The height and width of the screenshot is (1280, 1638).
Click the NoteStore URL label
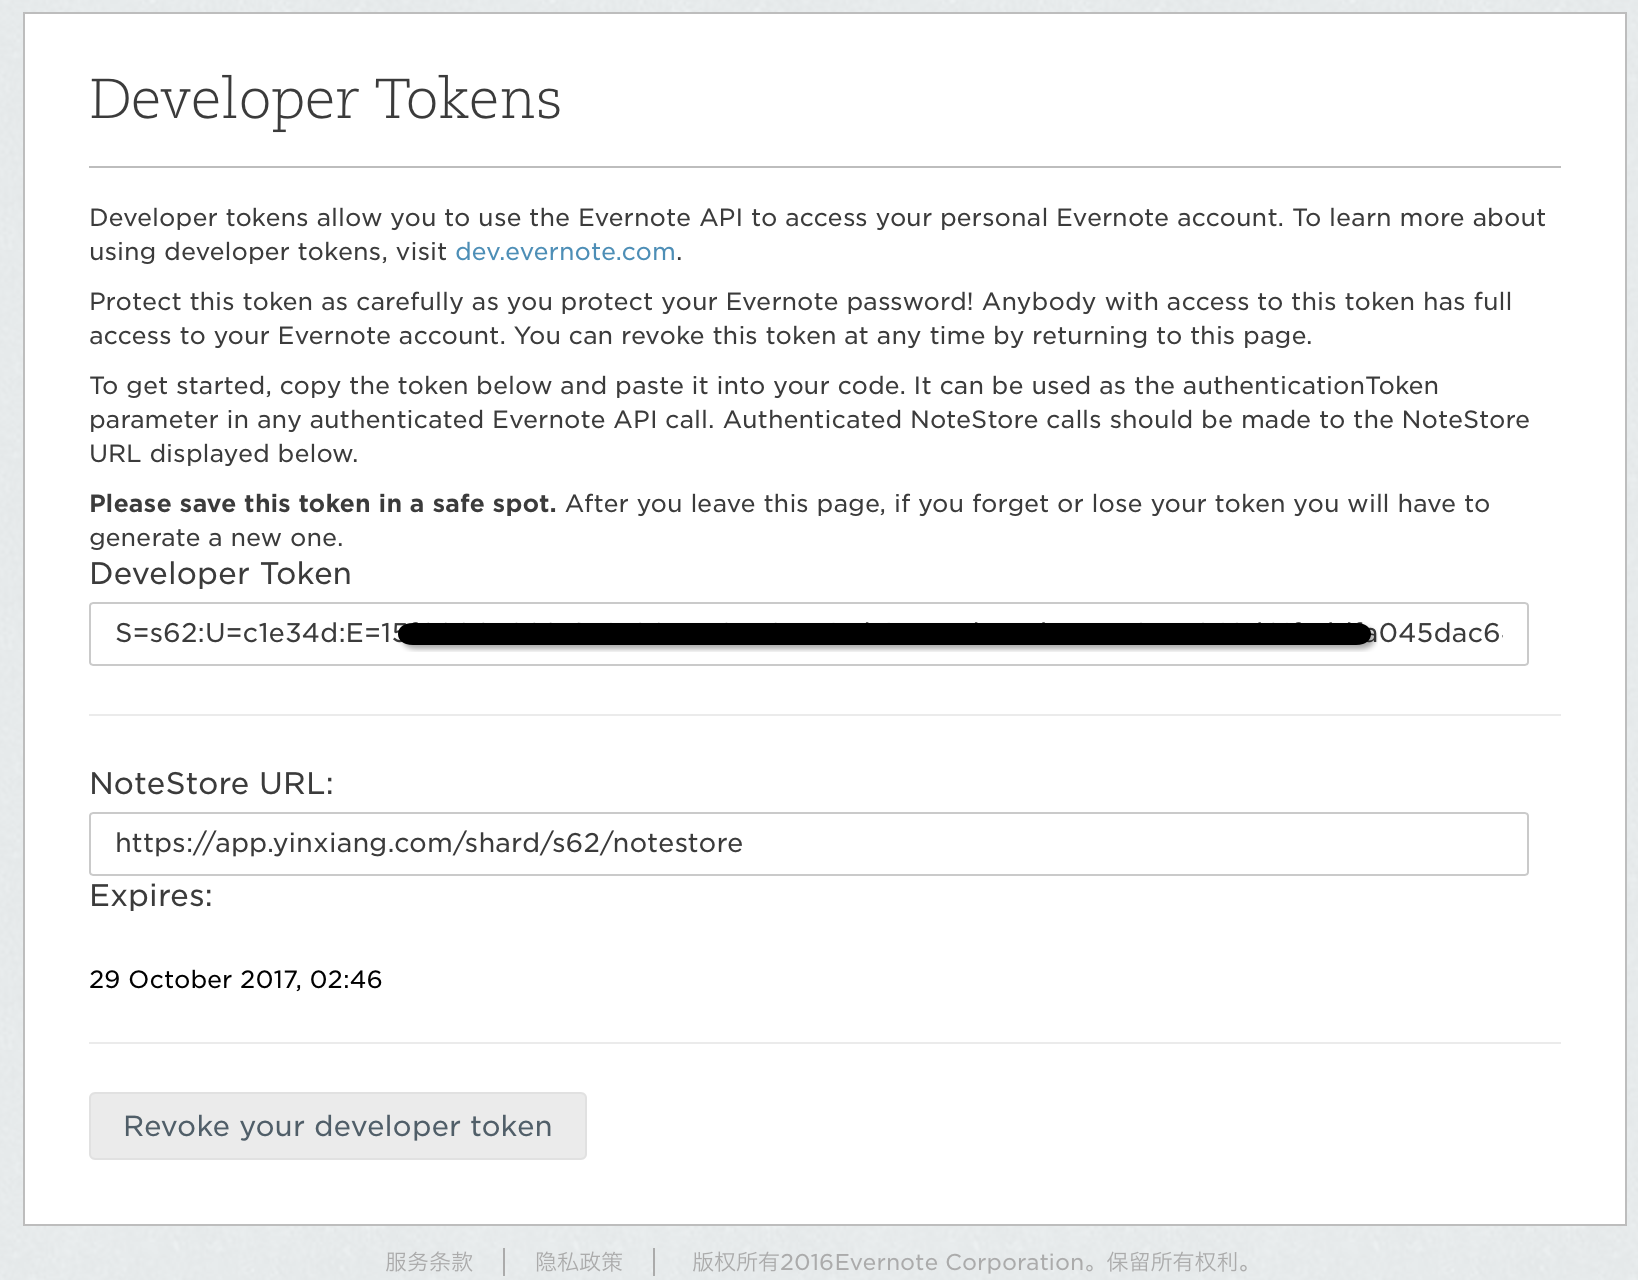[x=211, y=784]
